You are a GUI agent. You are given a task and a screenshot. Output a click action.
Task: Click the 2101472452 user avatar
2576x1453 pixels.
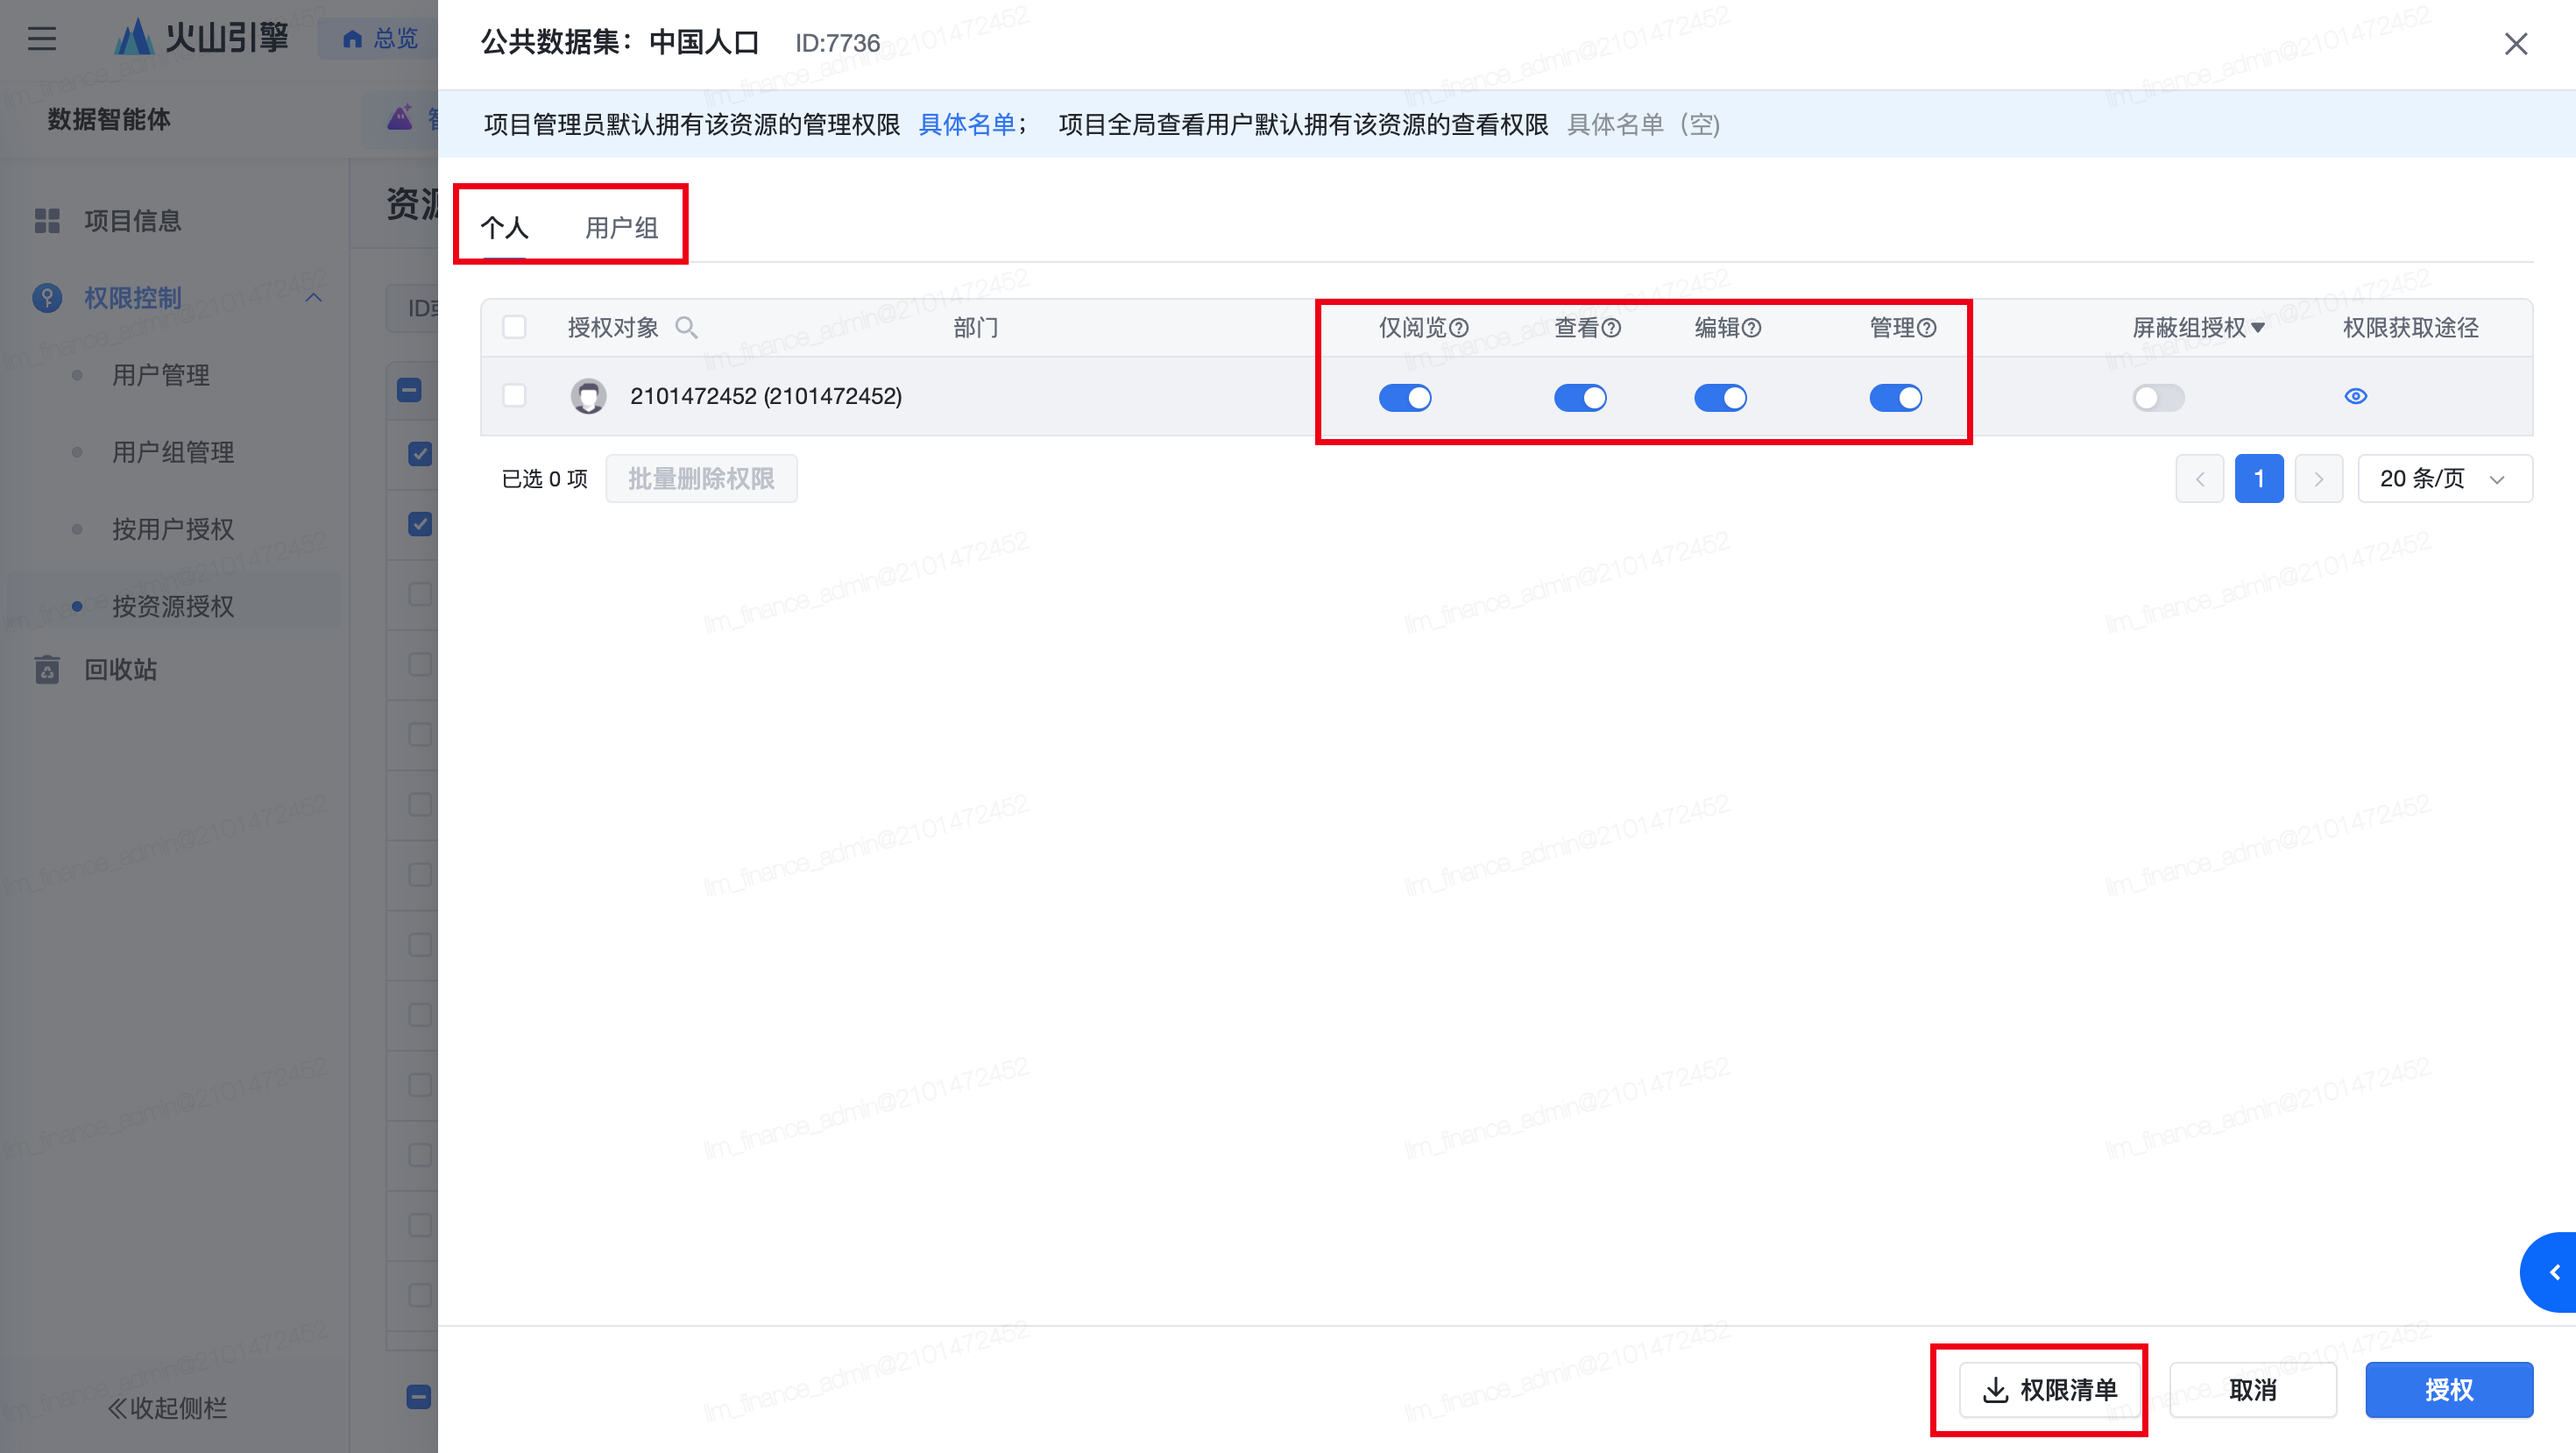588,396
